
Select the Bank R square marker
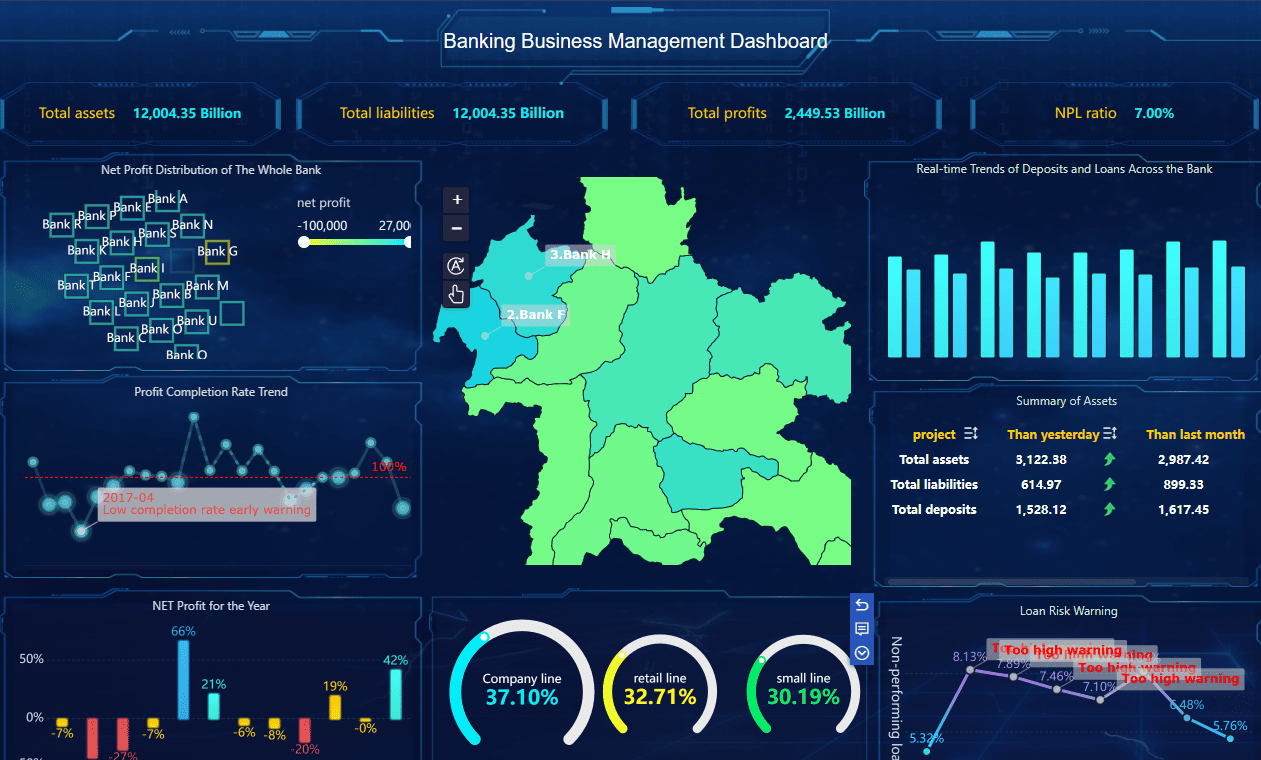(x=61, y=225)
